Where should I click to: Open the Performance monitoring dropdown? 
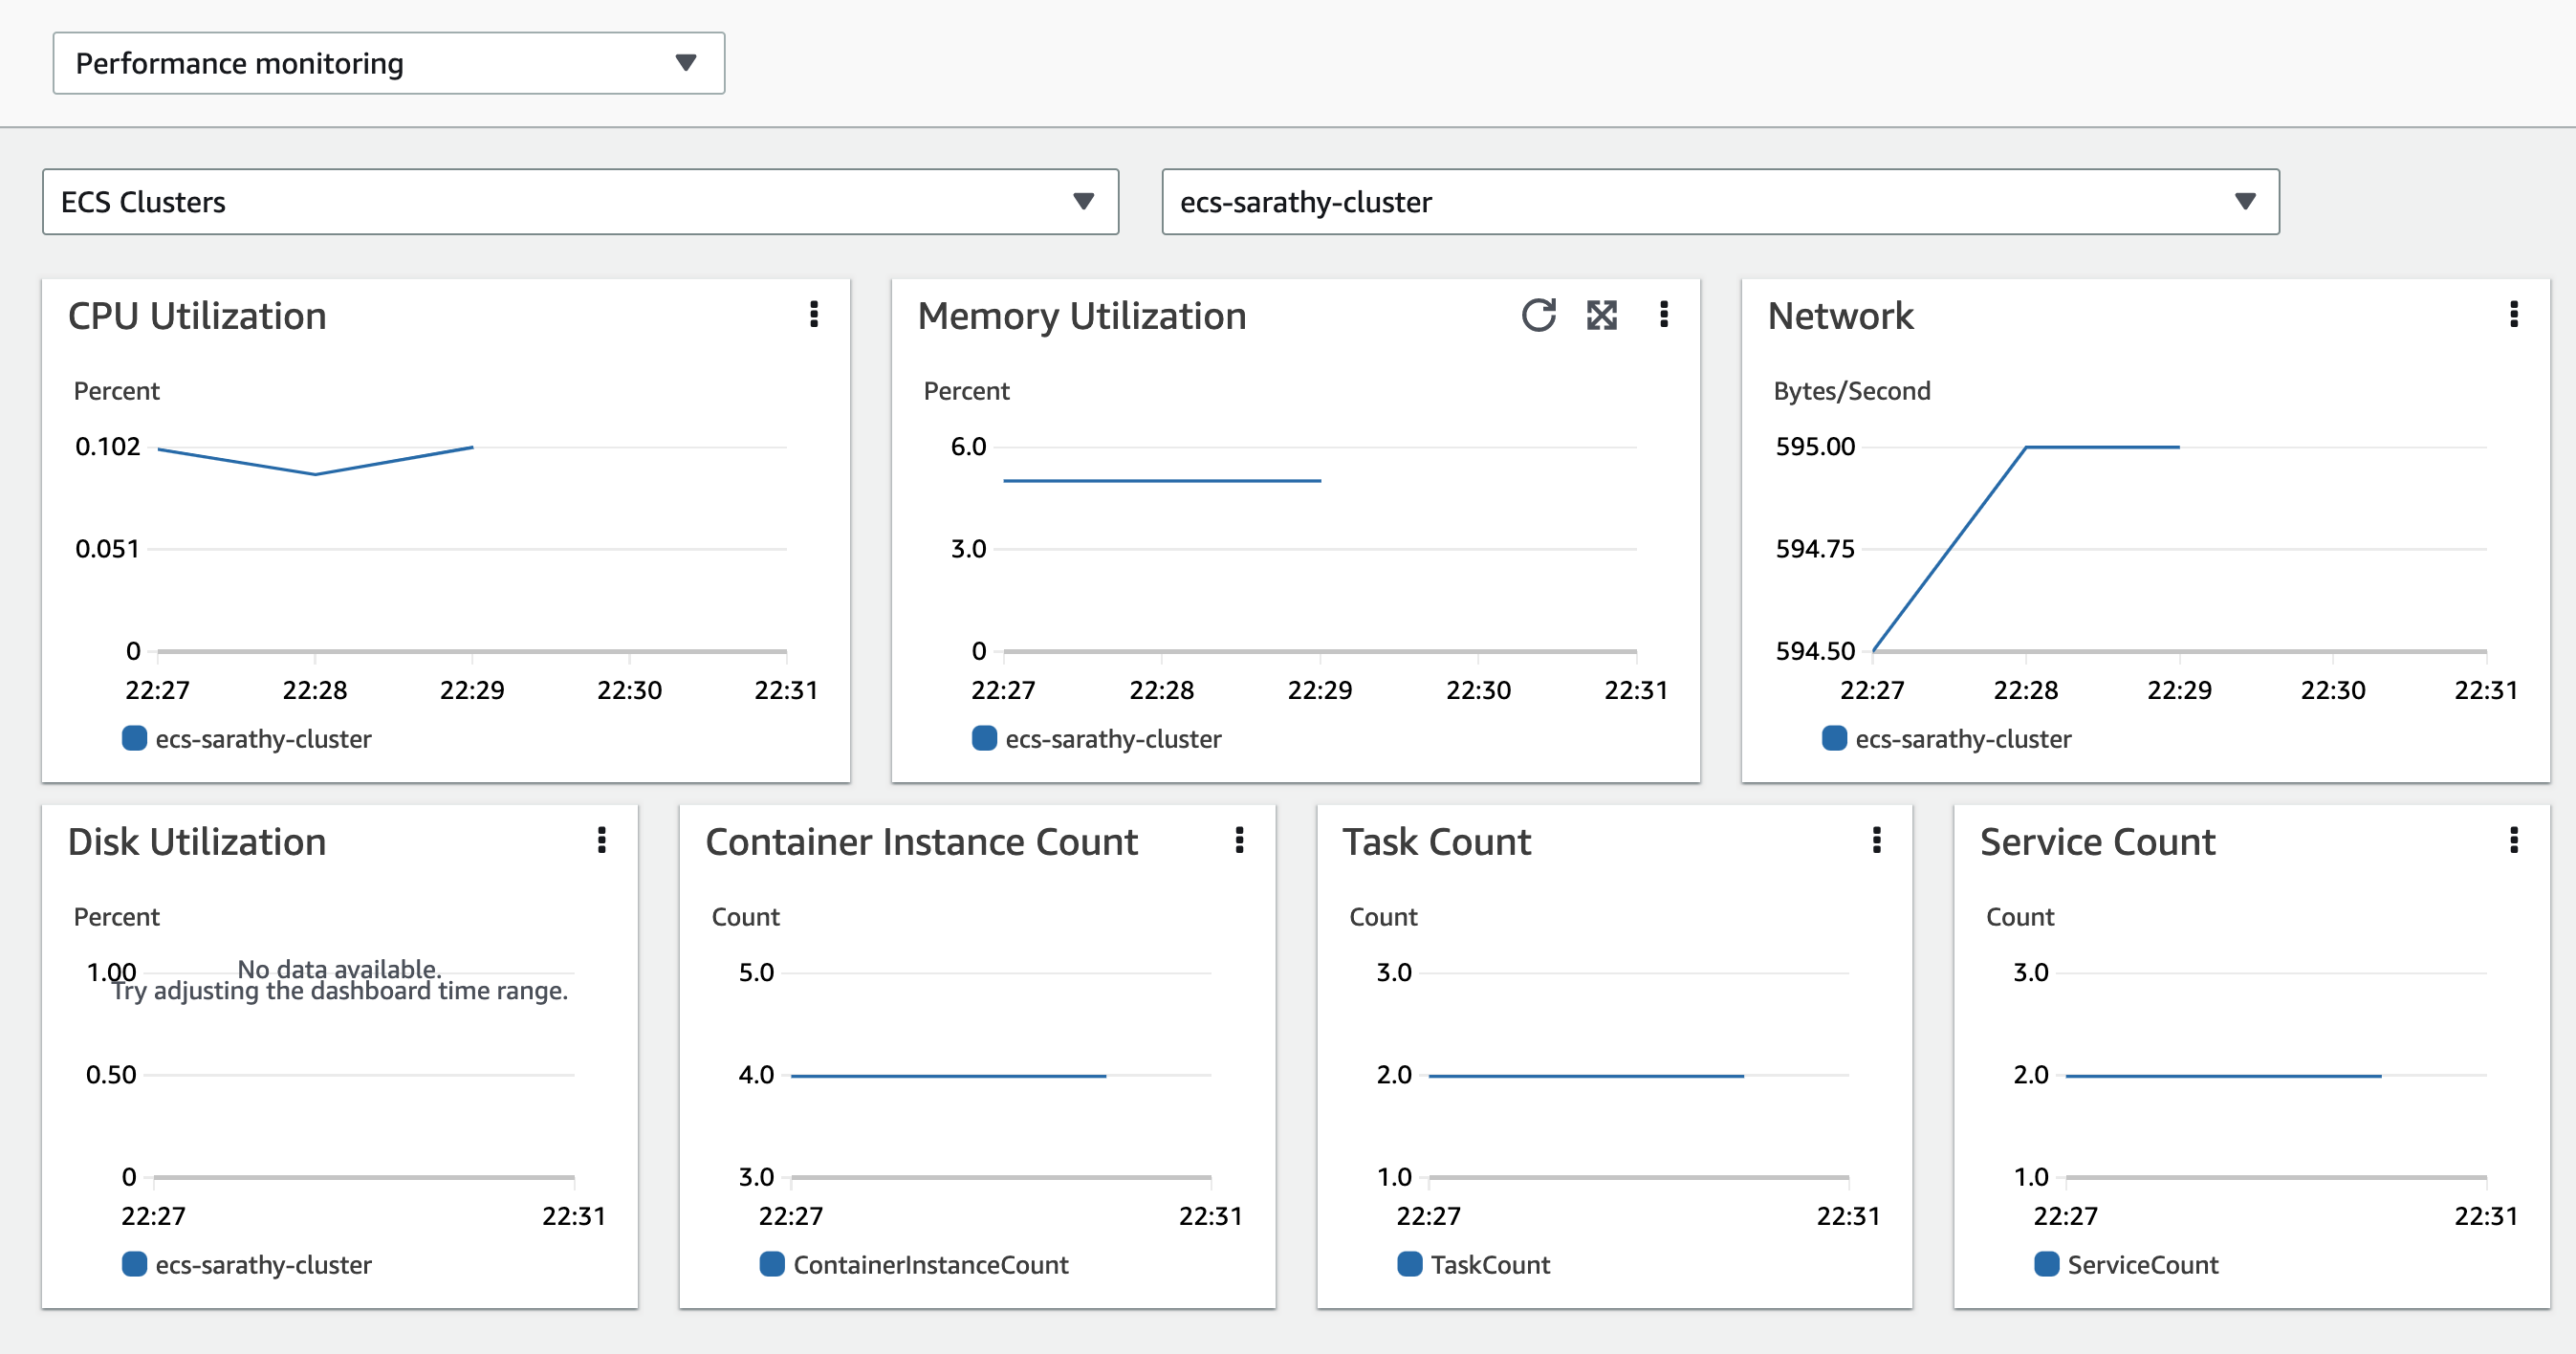pyautogui.click(x=389, y=63)
